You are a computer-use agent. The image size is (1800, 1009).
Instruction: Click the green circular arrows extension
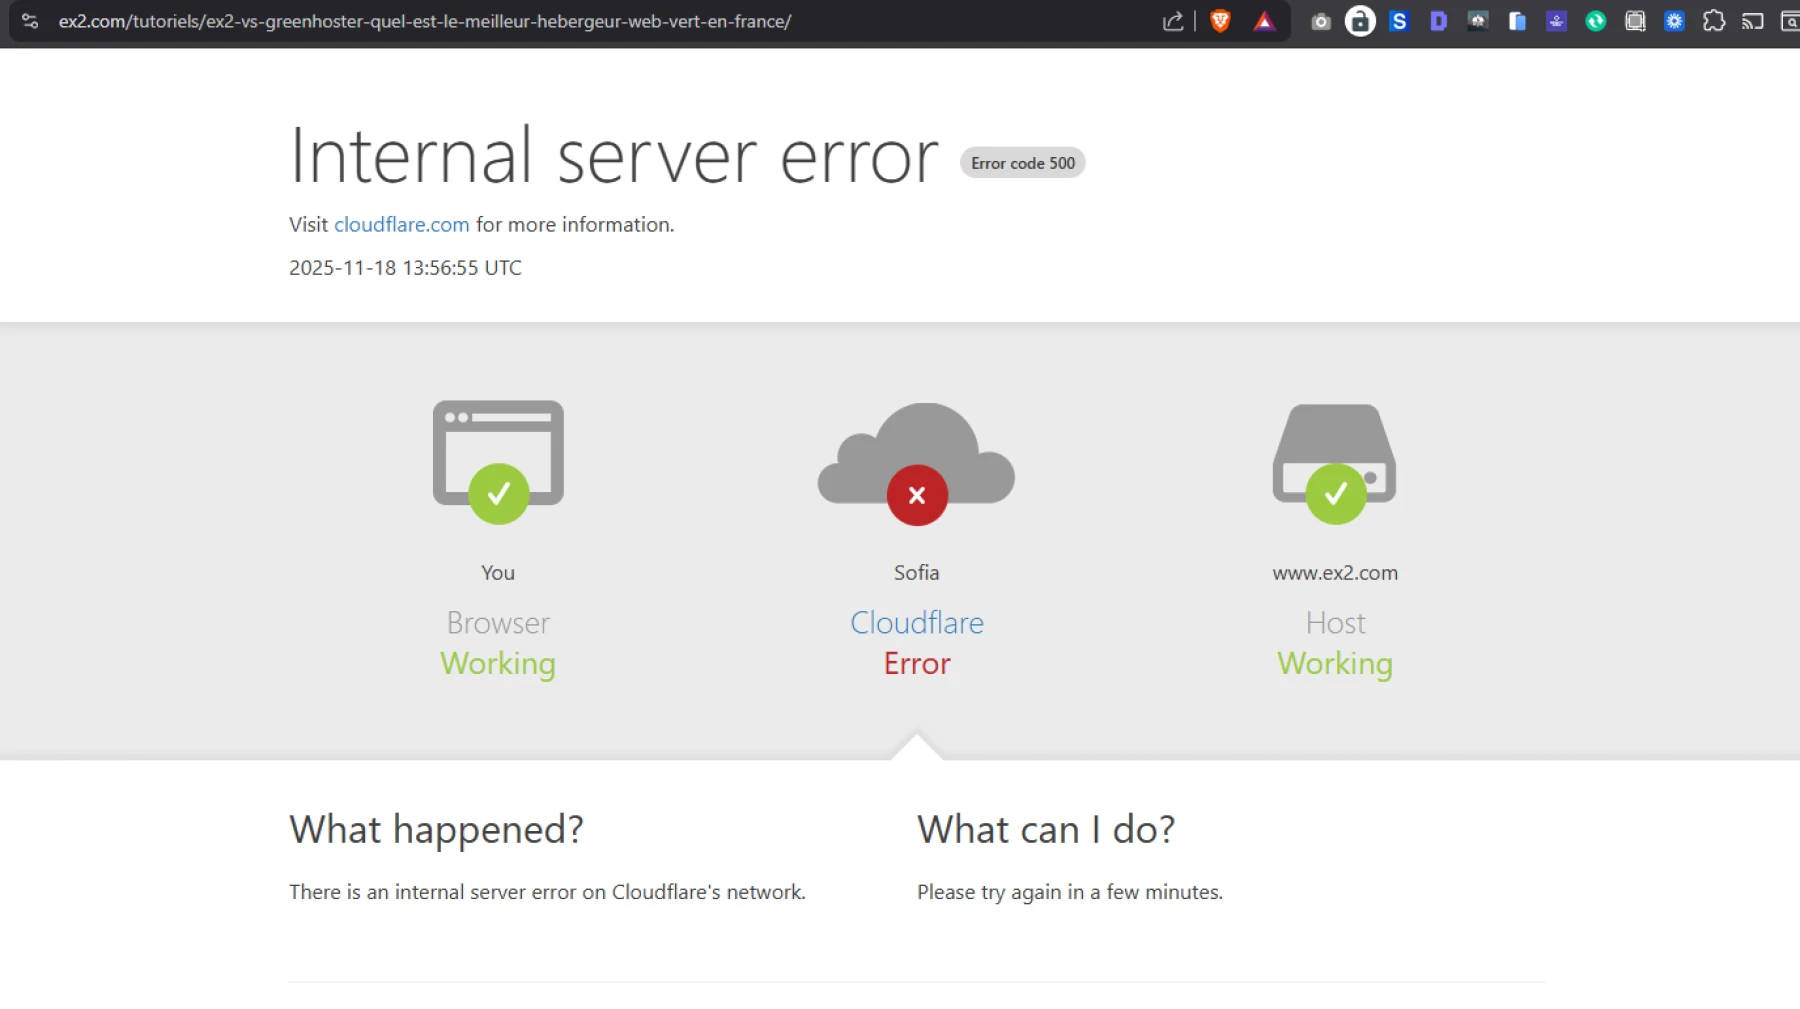[1596, 21]
